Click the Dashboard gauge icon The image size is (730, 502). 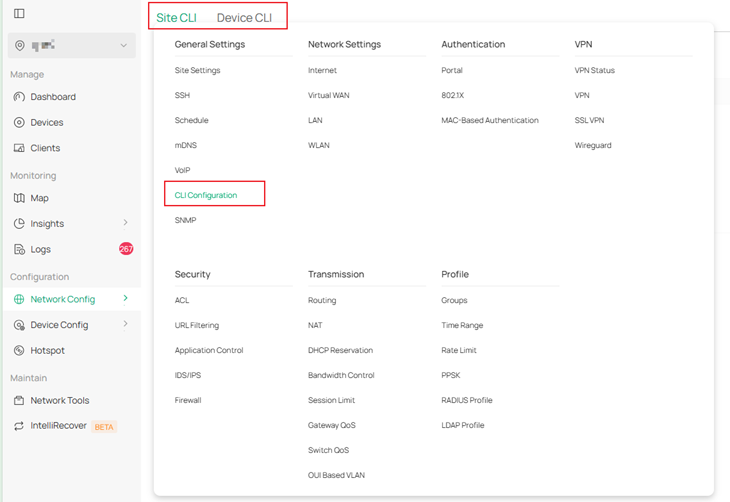click(x=19, y=97)
